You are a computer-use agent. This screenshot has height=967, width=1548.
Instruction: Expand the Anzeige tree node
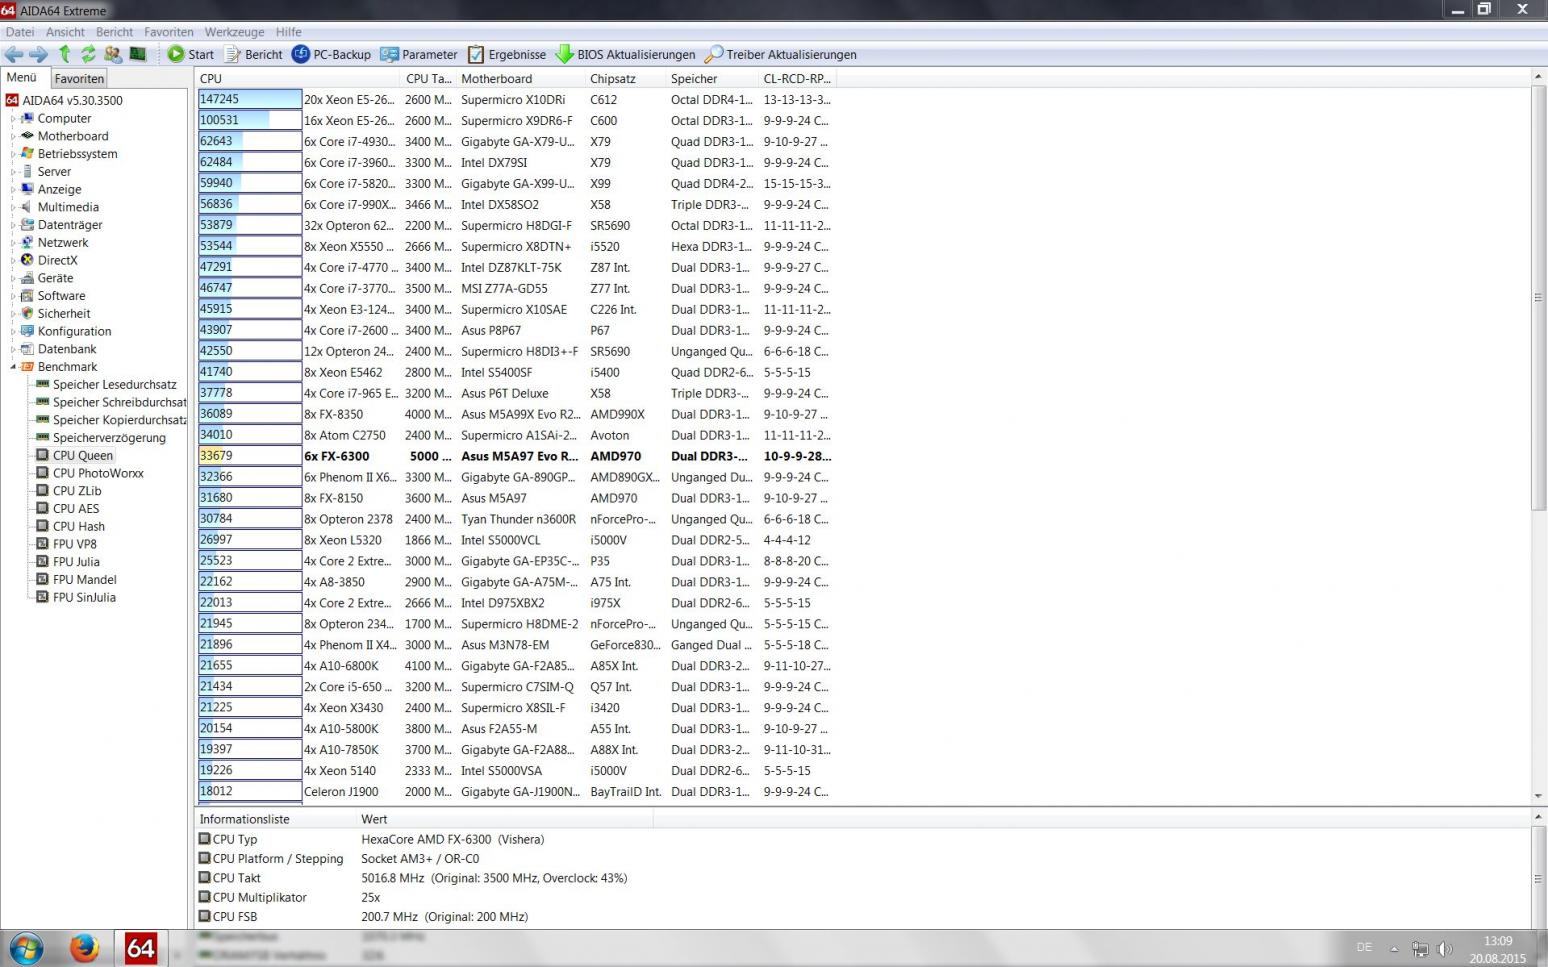coord(13,189)
